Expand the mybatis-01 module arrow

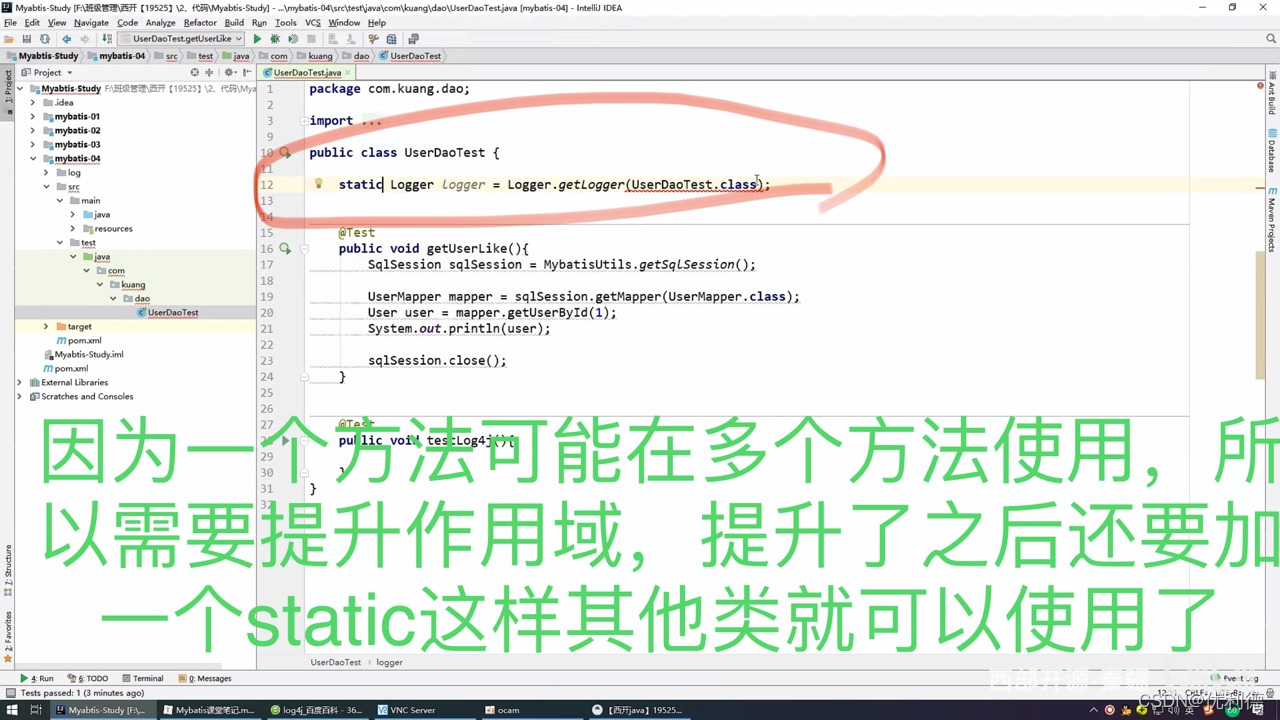[x=33, y=116]
